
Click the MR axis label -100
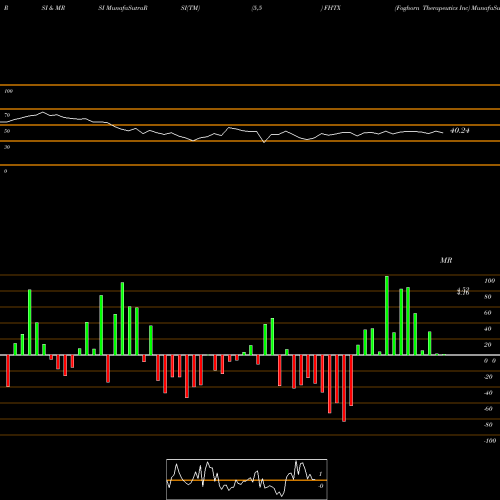click(x=490, y=441)
